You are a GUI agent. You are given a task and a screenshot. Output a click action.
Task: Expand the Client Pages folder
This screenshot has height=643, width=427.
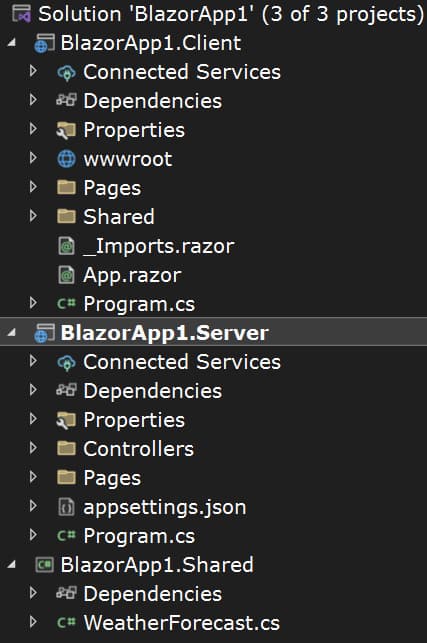(x=34, y=187)
